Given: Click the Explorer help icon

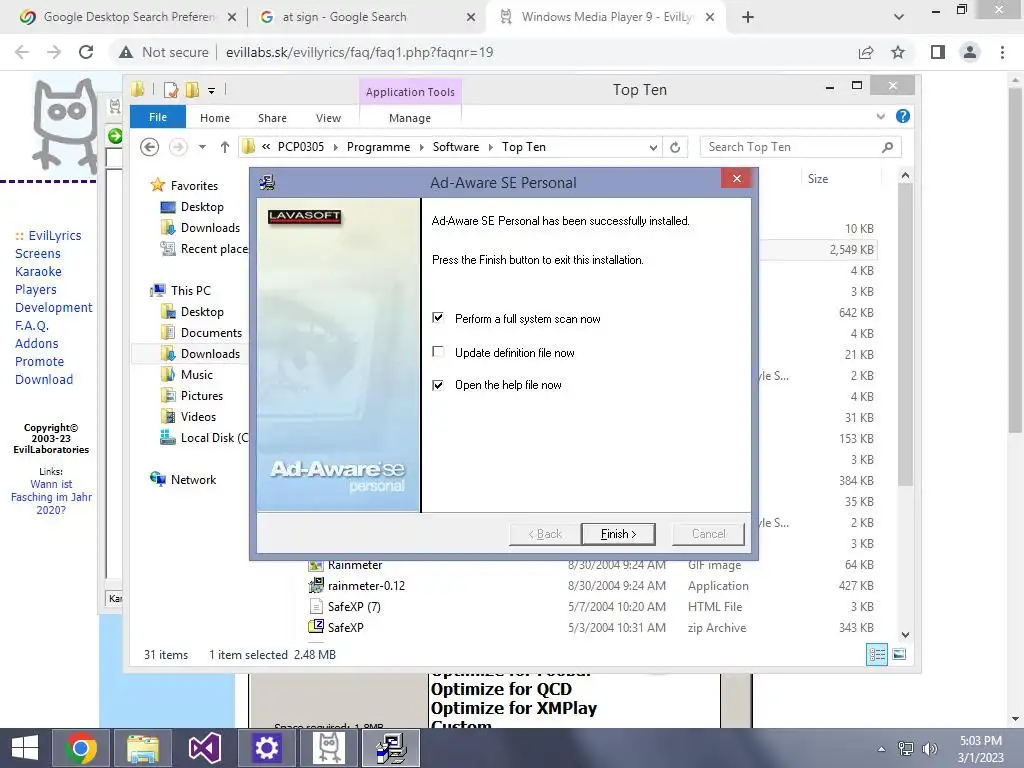Looking at the screenshot, I should pyautogui.click(x=903, y=116).
